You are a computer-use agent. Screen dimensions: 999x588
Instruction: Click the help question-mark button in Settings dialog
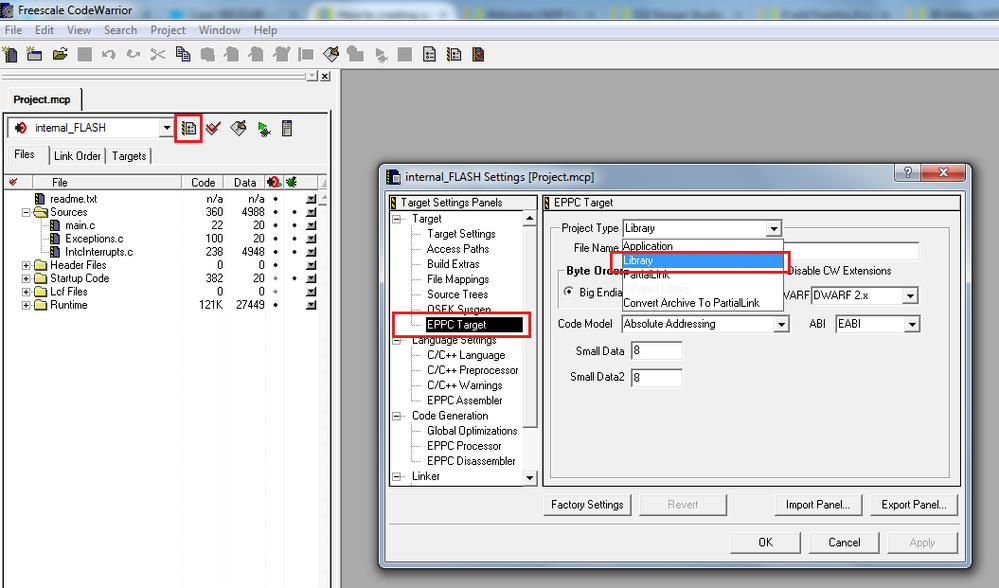pos(907,172)
